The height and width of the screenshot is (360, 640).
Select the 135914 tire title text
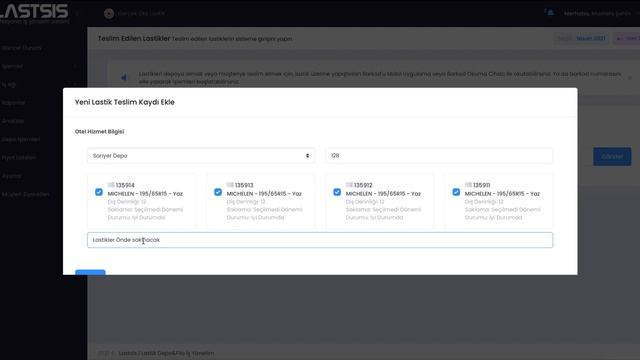125,185
